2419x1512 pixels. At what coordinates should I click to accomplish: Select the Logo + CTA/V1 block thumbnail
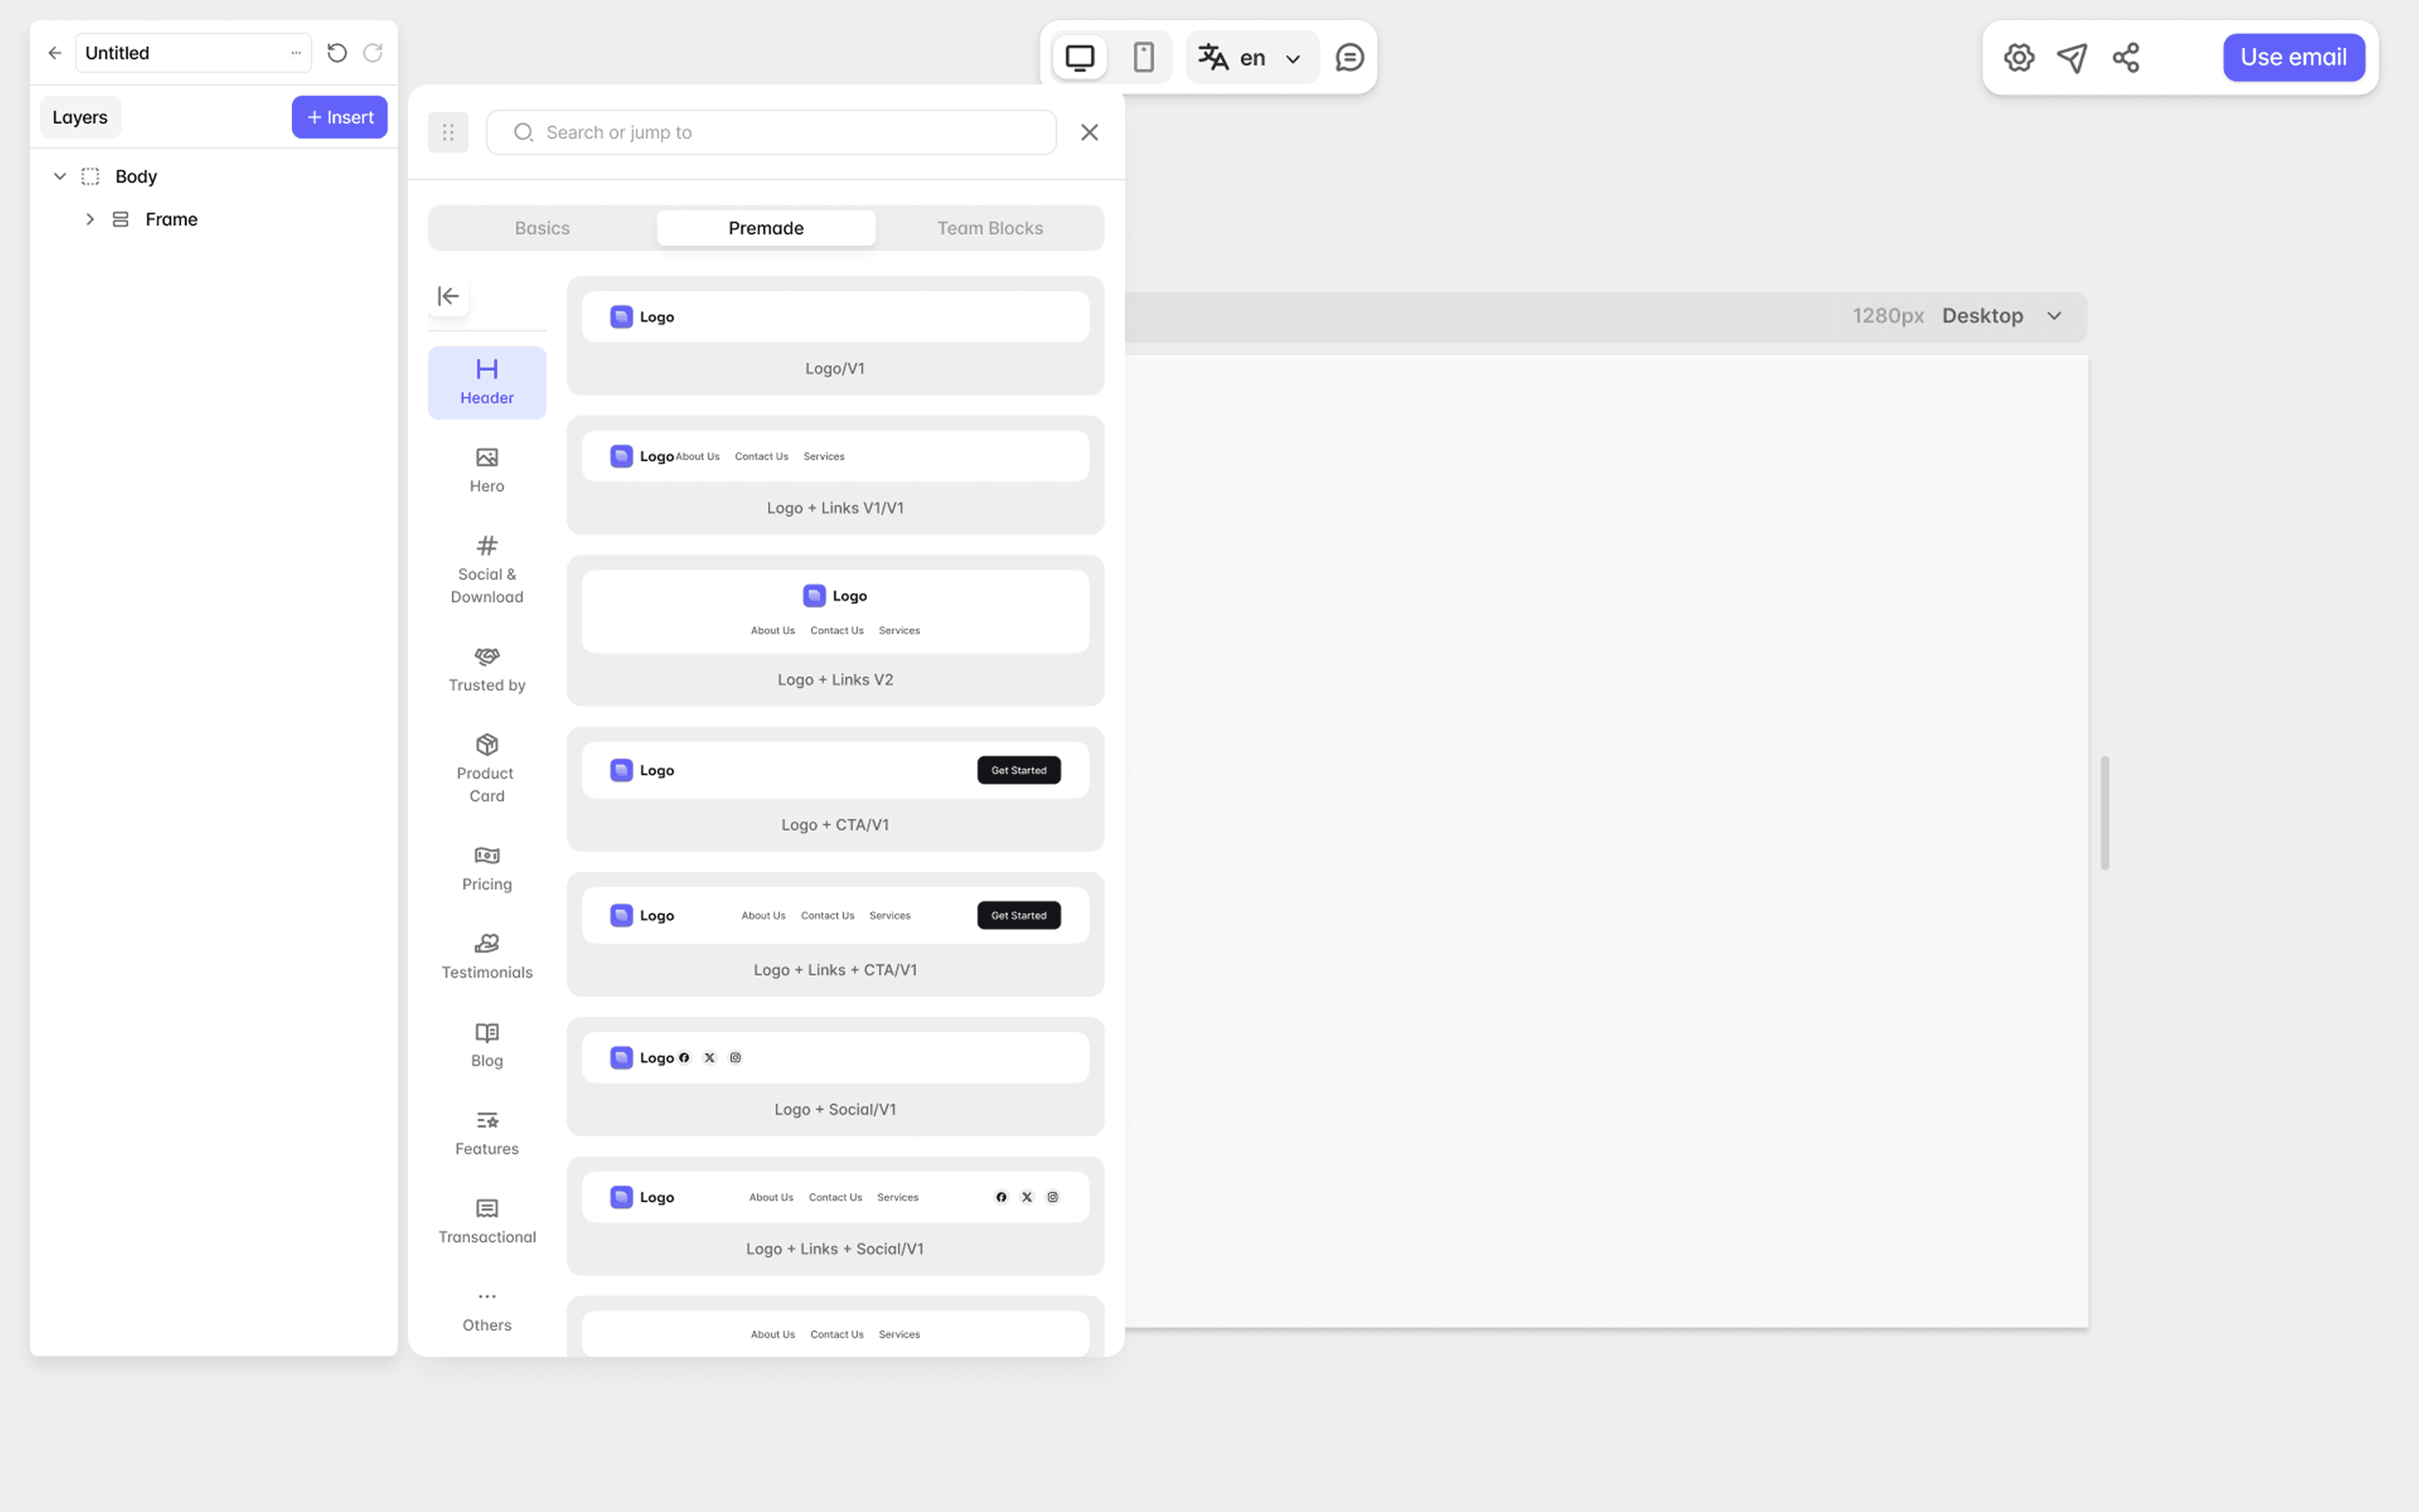(835, 771)
